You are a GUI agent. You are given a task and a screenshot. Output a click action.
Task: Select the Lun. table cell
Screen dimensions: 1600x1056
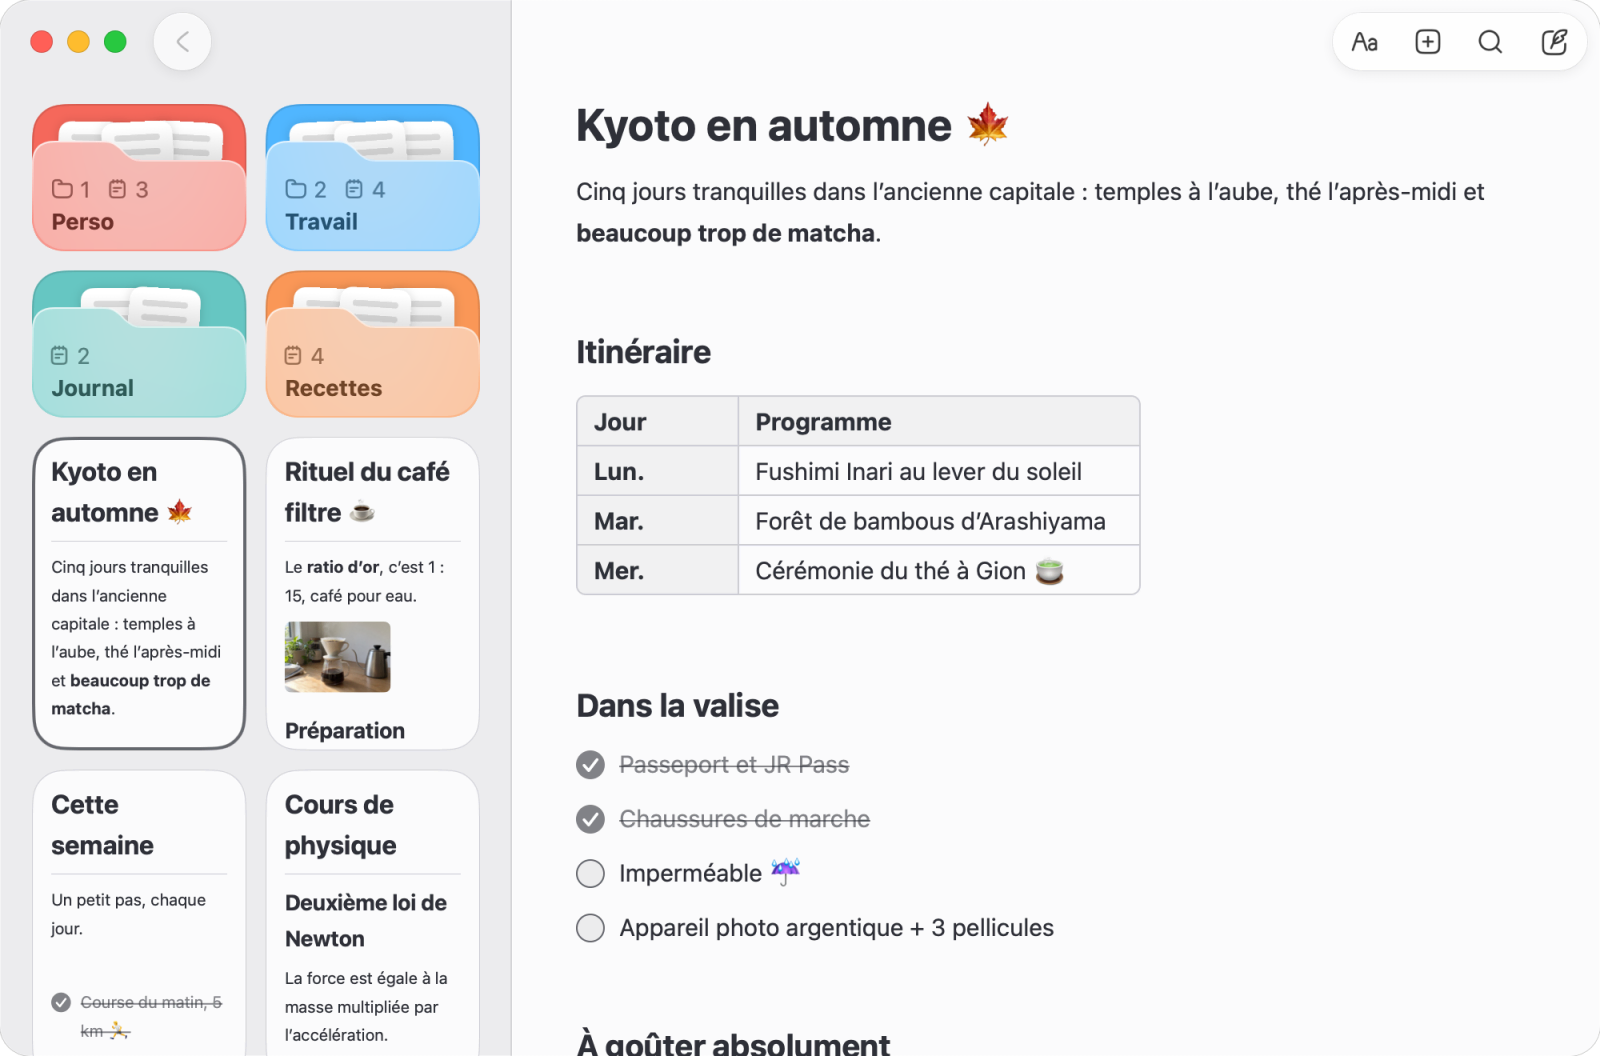(658, 471)
